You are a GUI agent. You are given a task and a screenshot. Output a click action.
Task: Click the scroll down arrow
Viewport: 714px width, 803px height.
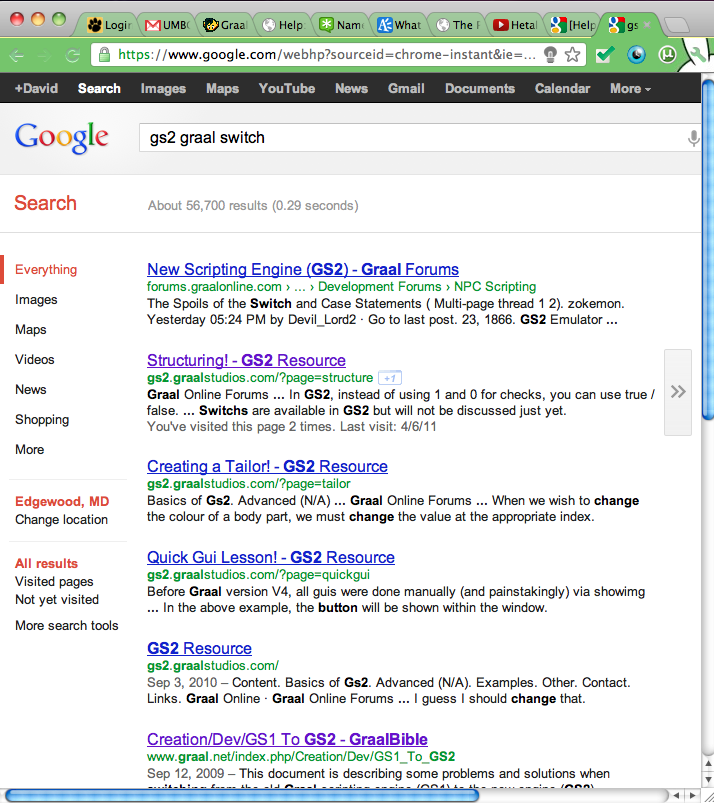click(x=708, y=779)
